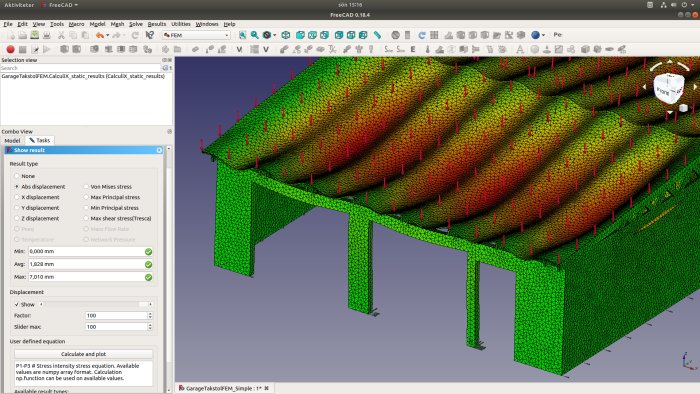The image size is (700, 394).
Task: Click the temperature thermometer constraint icon
Action: pyautogui.click(x=428, y=49)
